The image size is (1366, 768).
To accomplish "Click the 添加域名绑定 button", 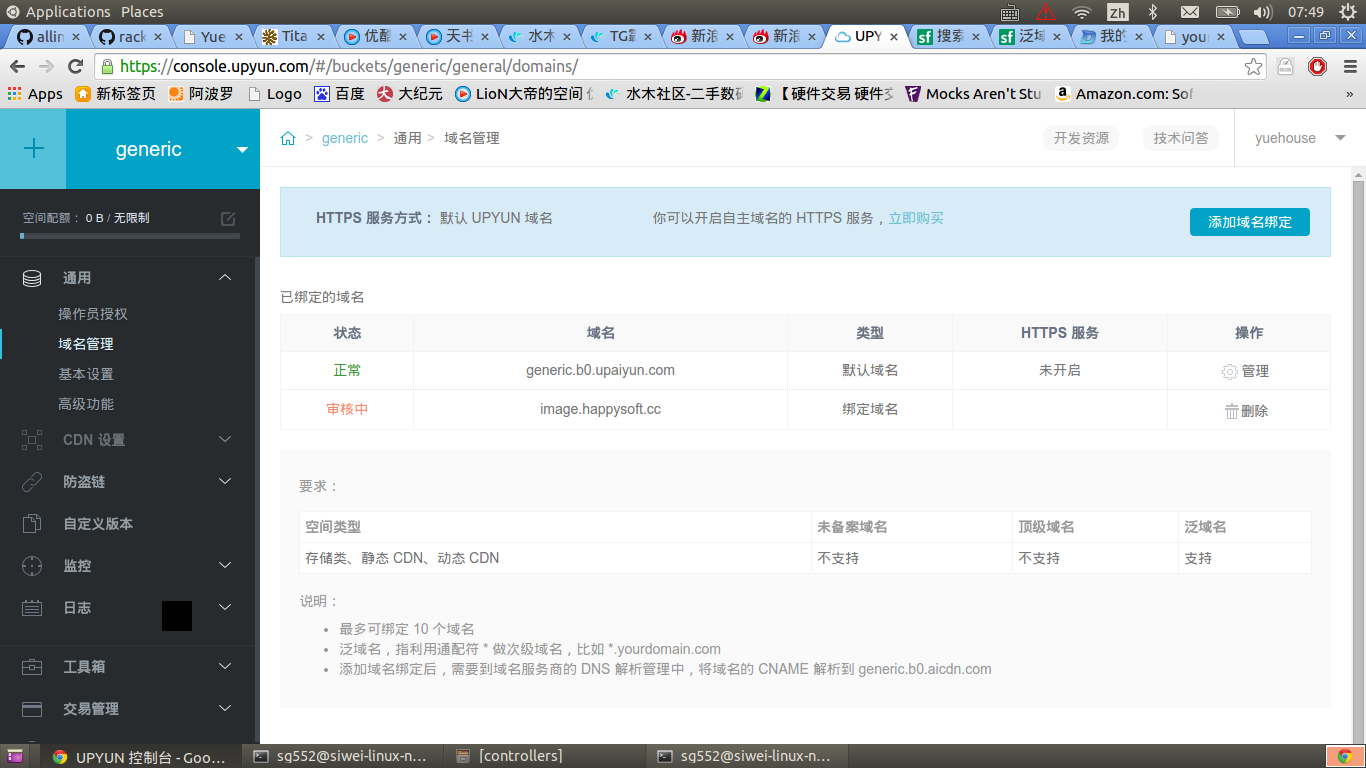I will [1249, 222].
